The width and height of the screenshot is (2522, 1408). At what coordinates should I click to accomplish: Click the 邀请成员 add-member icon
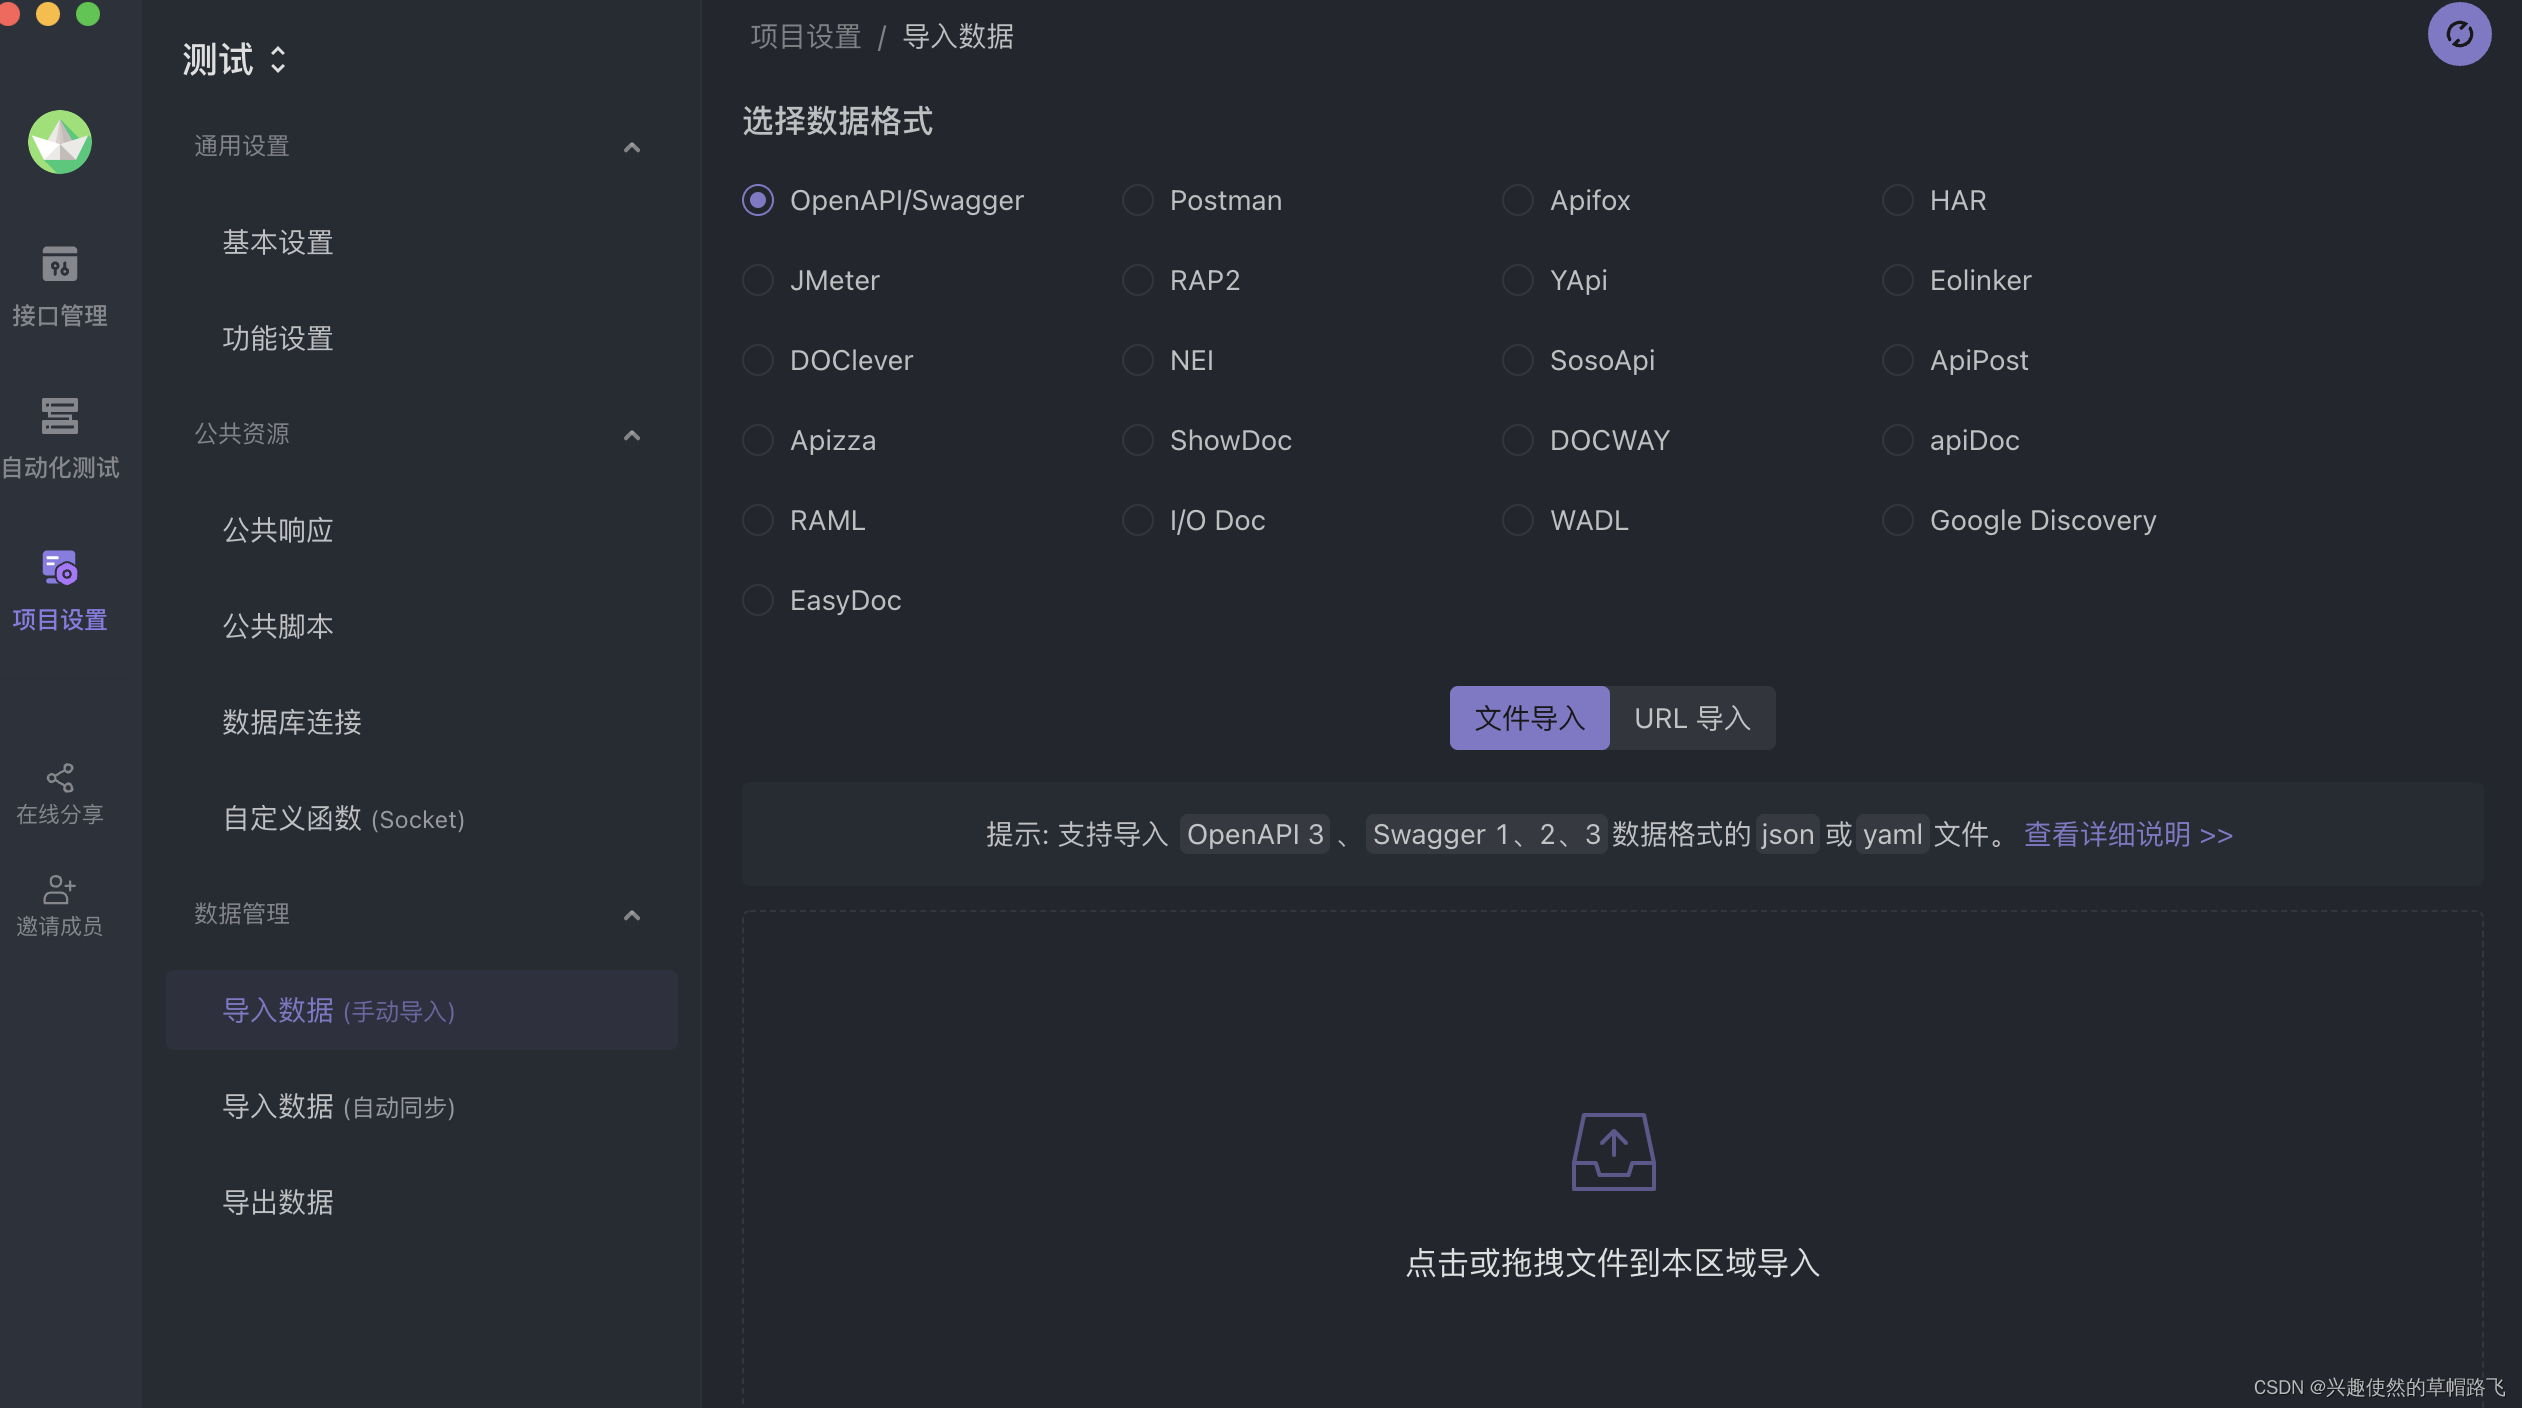(60, 889)
